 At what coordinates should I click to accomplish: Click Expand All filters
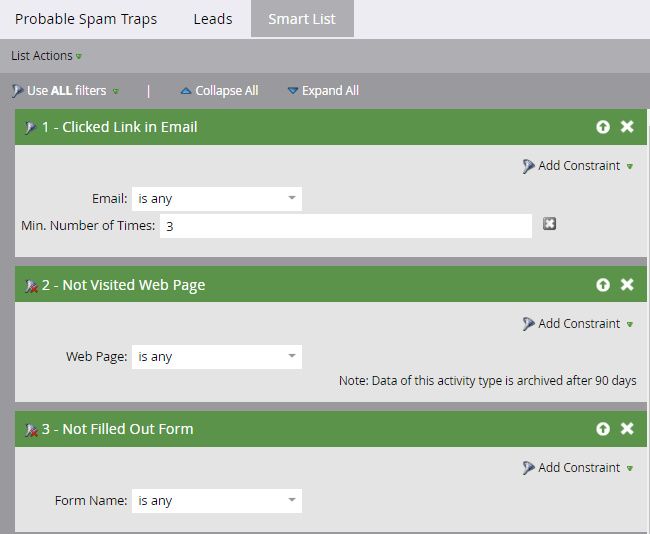point(323,91)
